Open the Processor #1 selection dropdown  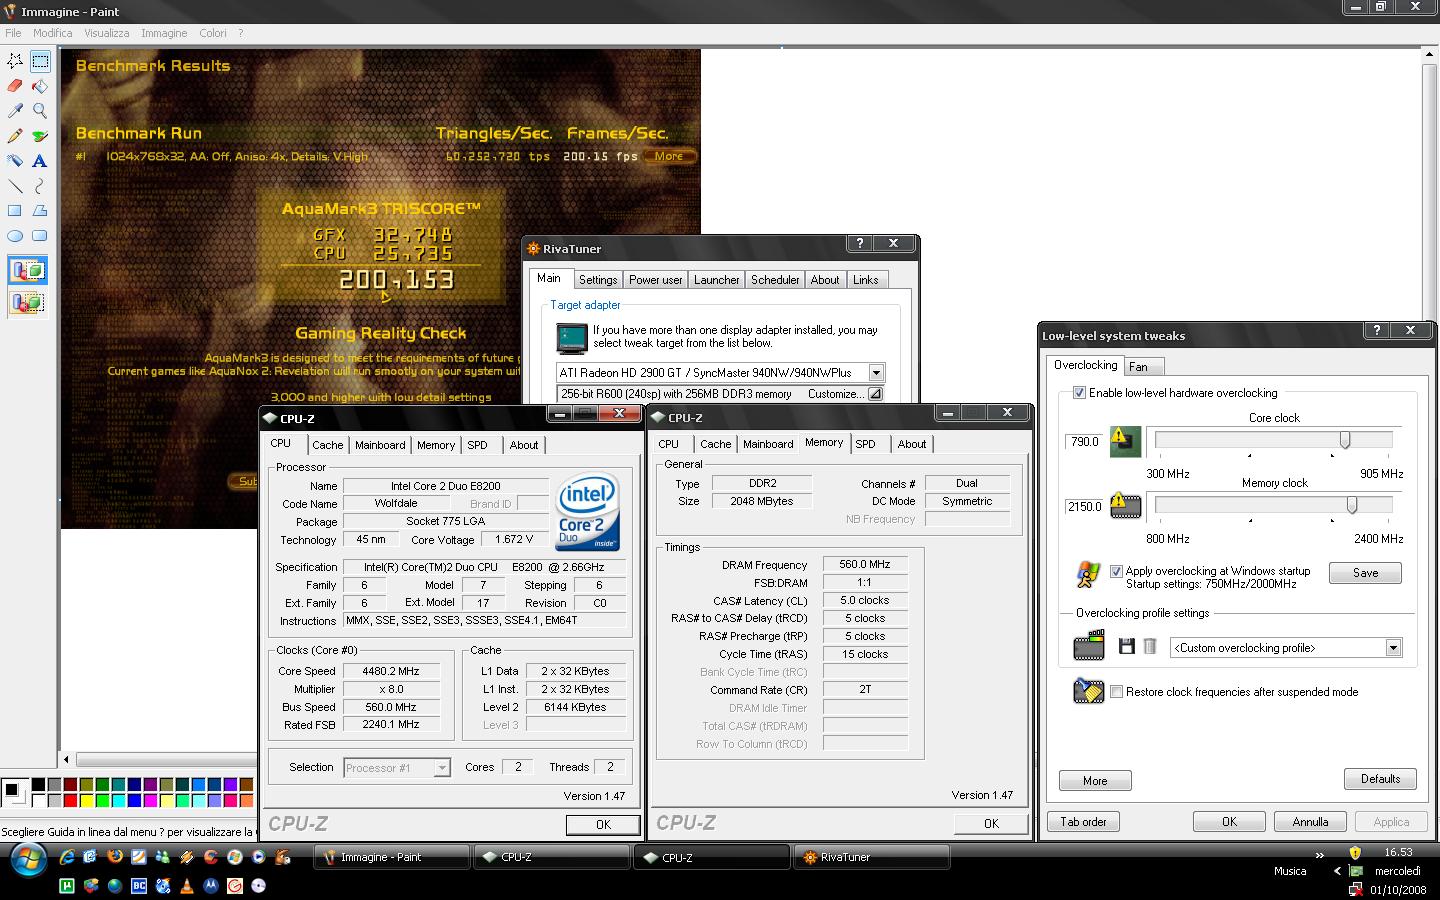pyautogui.click(x=441, y=768)
